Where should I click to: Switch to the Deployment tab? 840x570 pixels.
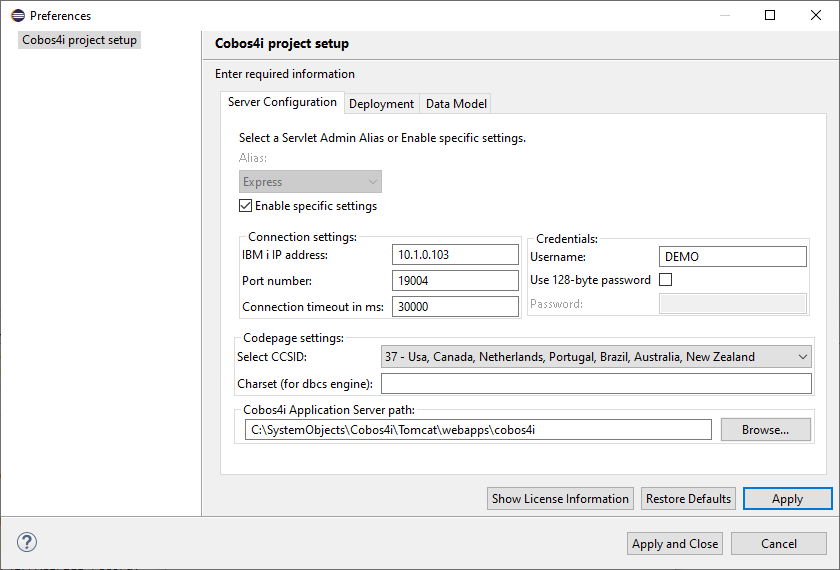(381, 104)
